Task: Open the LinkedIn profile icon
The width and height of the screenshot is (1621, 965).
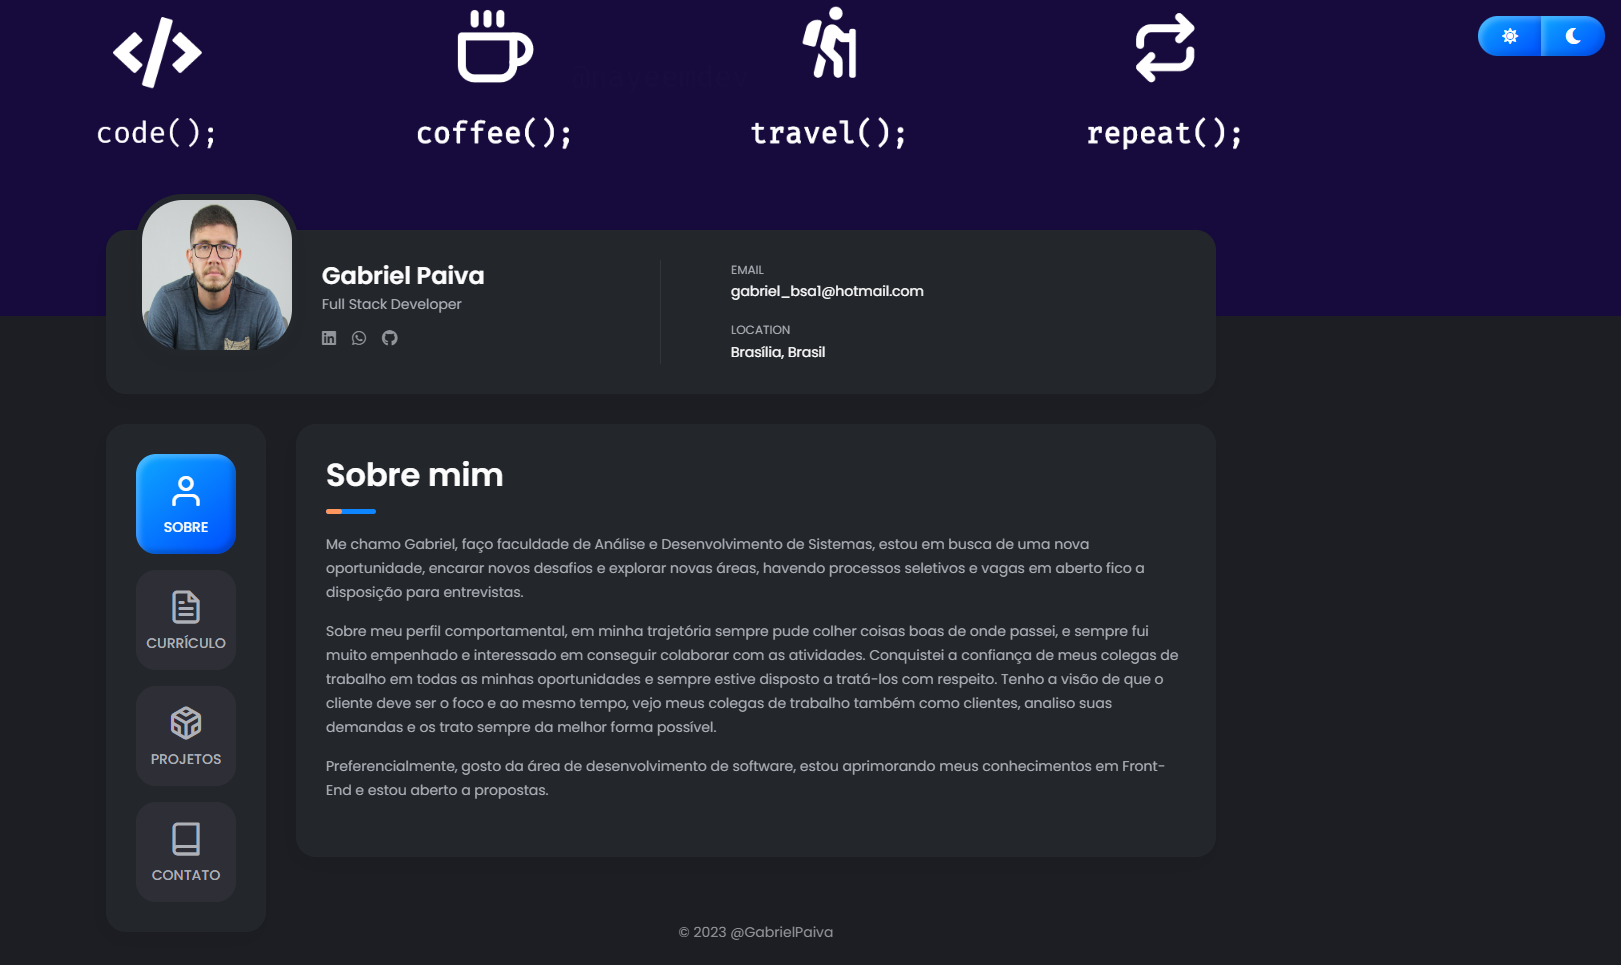Action: click(x=329, y=338)
